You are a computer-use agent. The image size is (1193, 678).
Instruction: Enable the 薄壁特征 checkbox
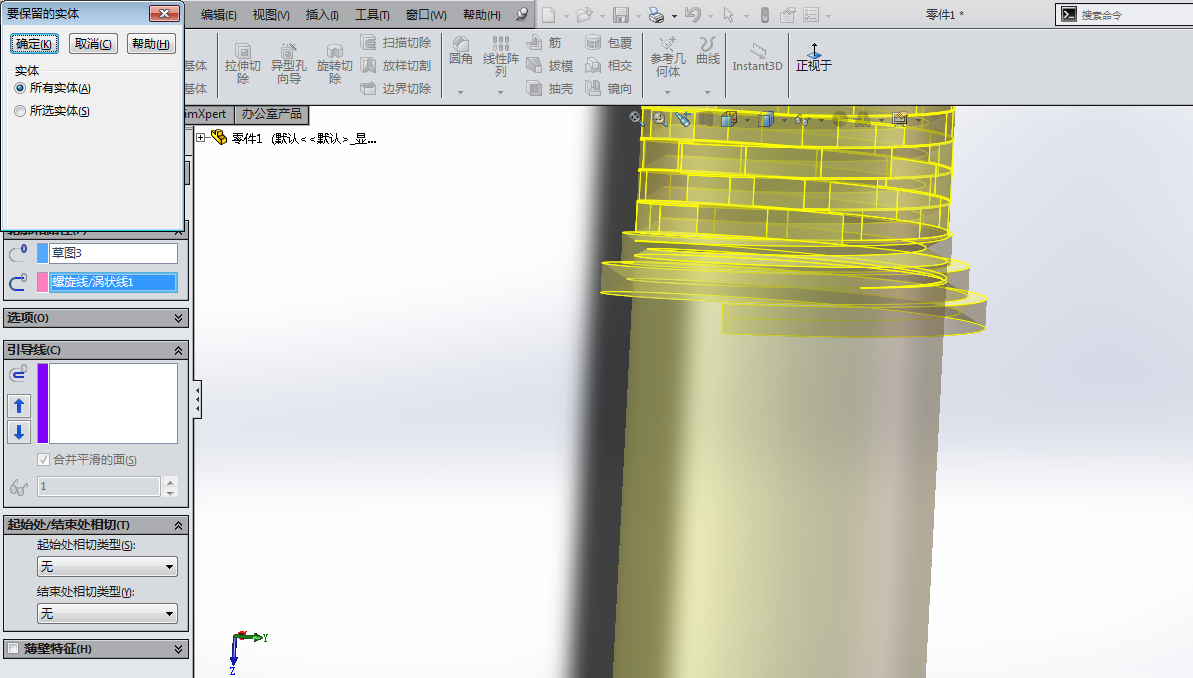13,648
